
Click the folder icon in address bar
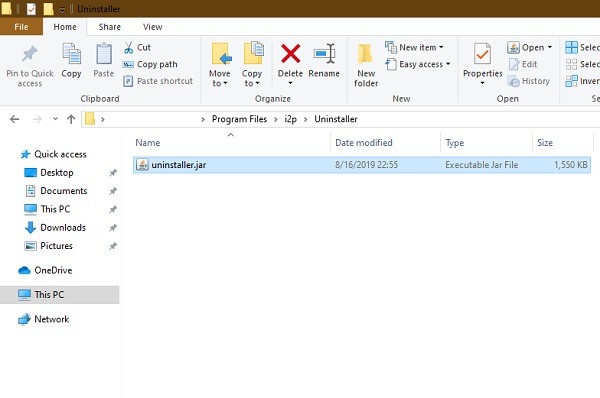[90, 119]
